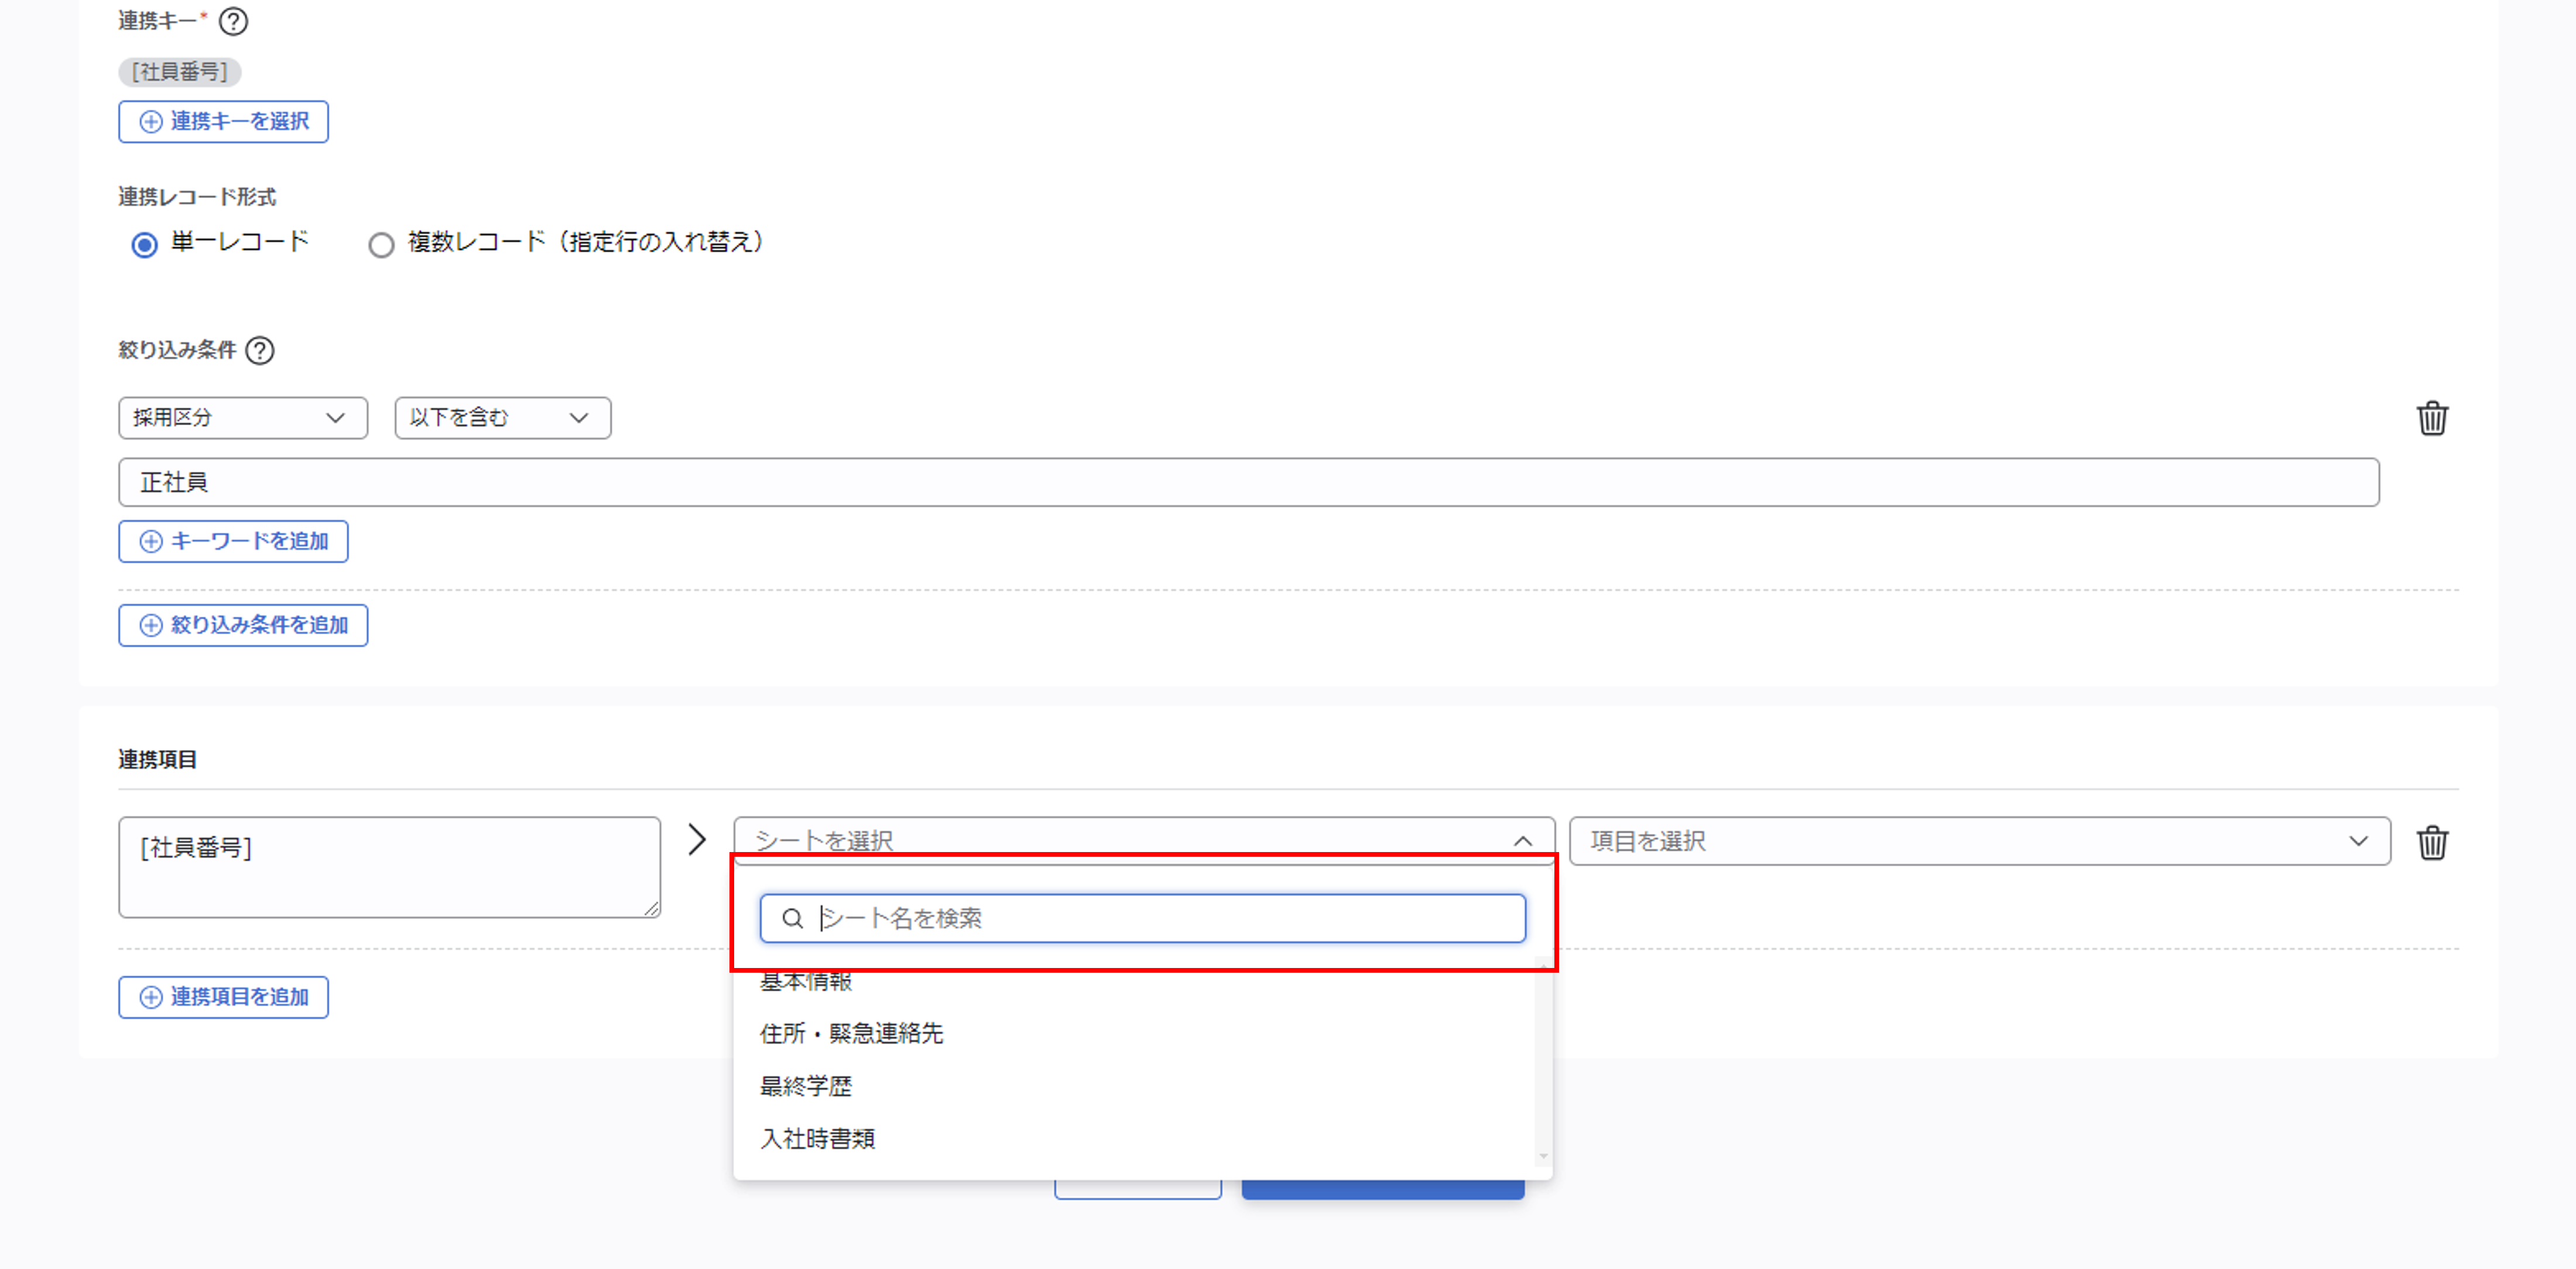The image size is (2576, 1269).
Task: Click 連携キーを選択 button
Action: click(x=223, y=122)
